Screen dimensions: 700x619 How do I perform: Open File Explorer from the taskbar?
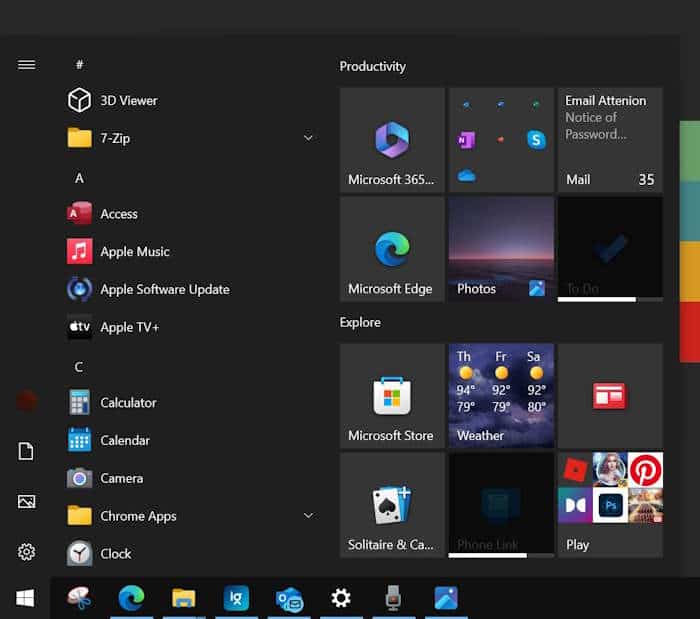click(183, 598)
